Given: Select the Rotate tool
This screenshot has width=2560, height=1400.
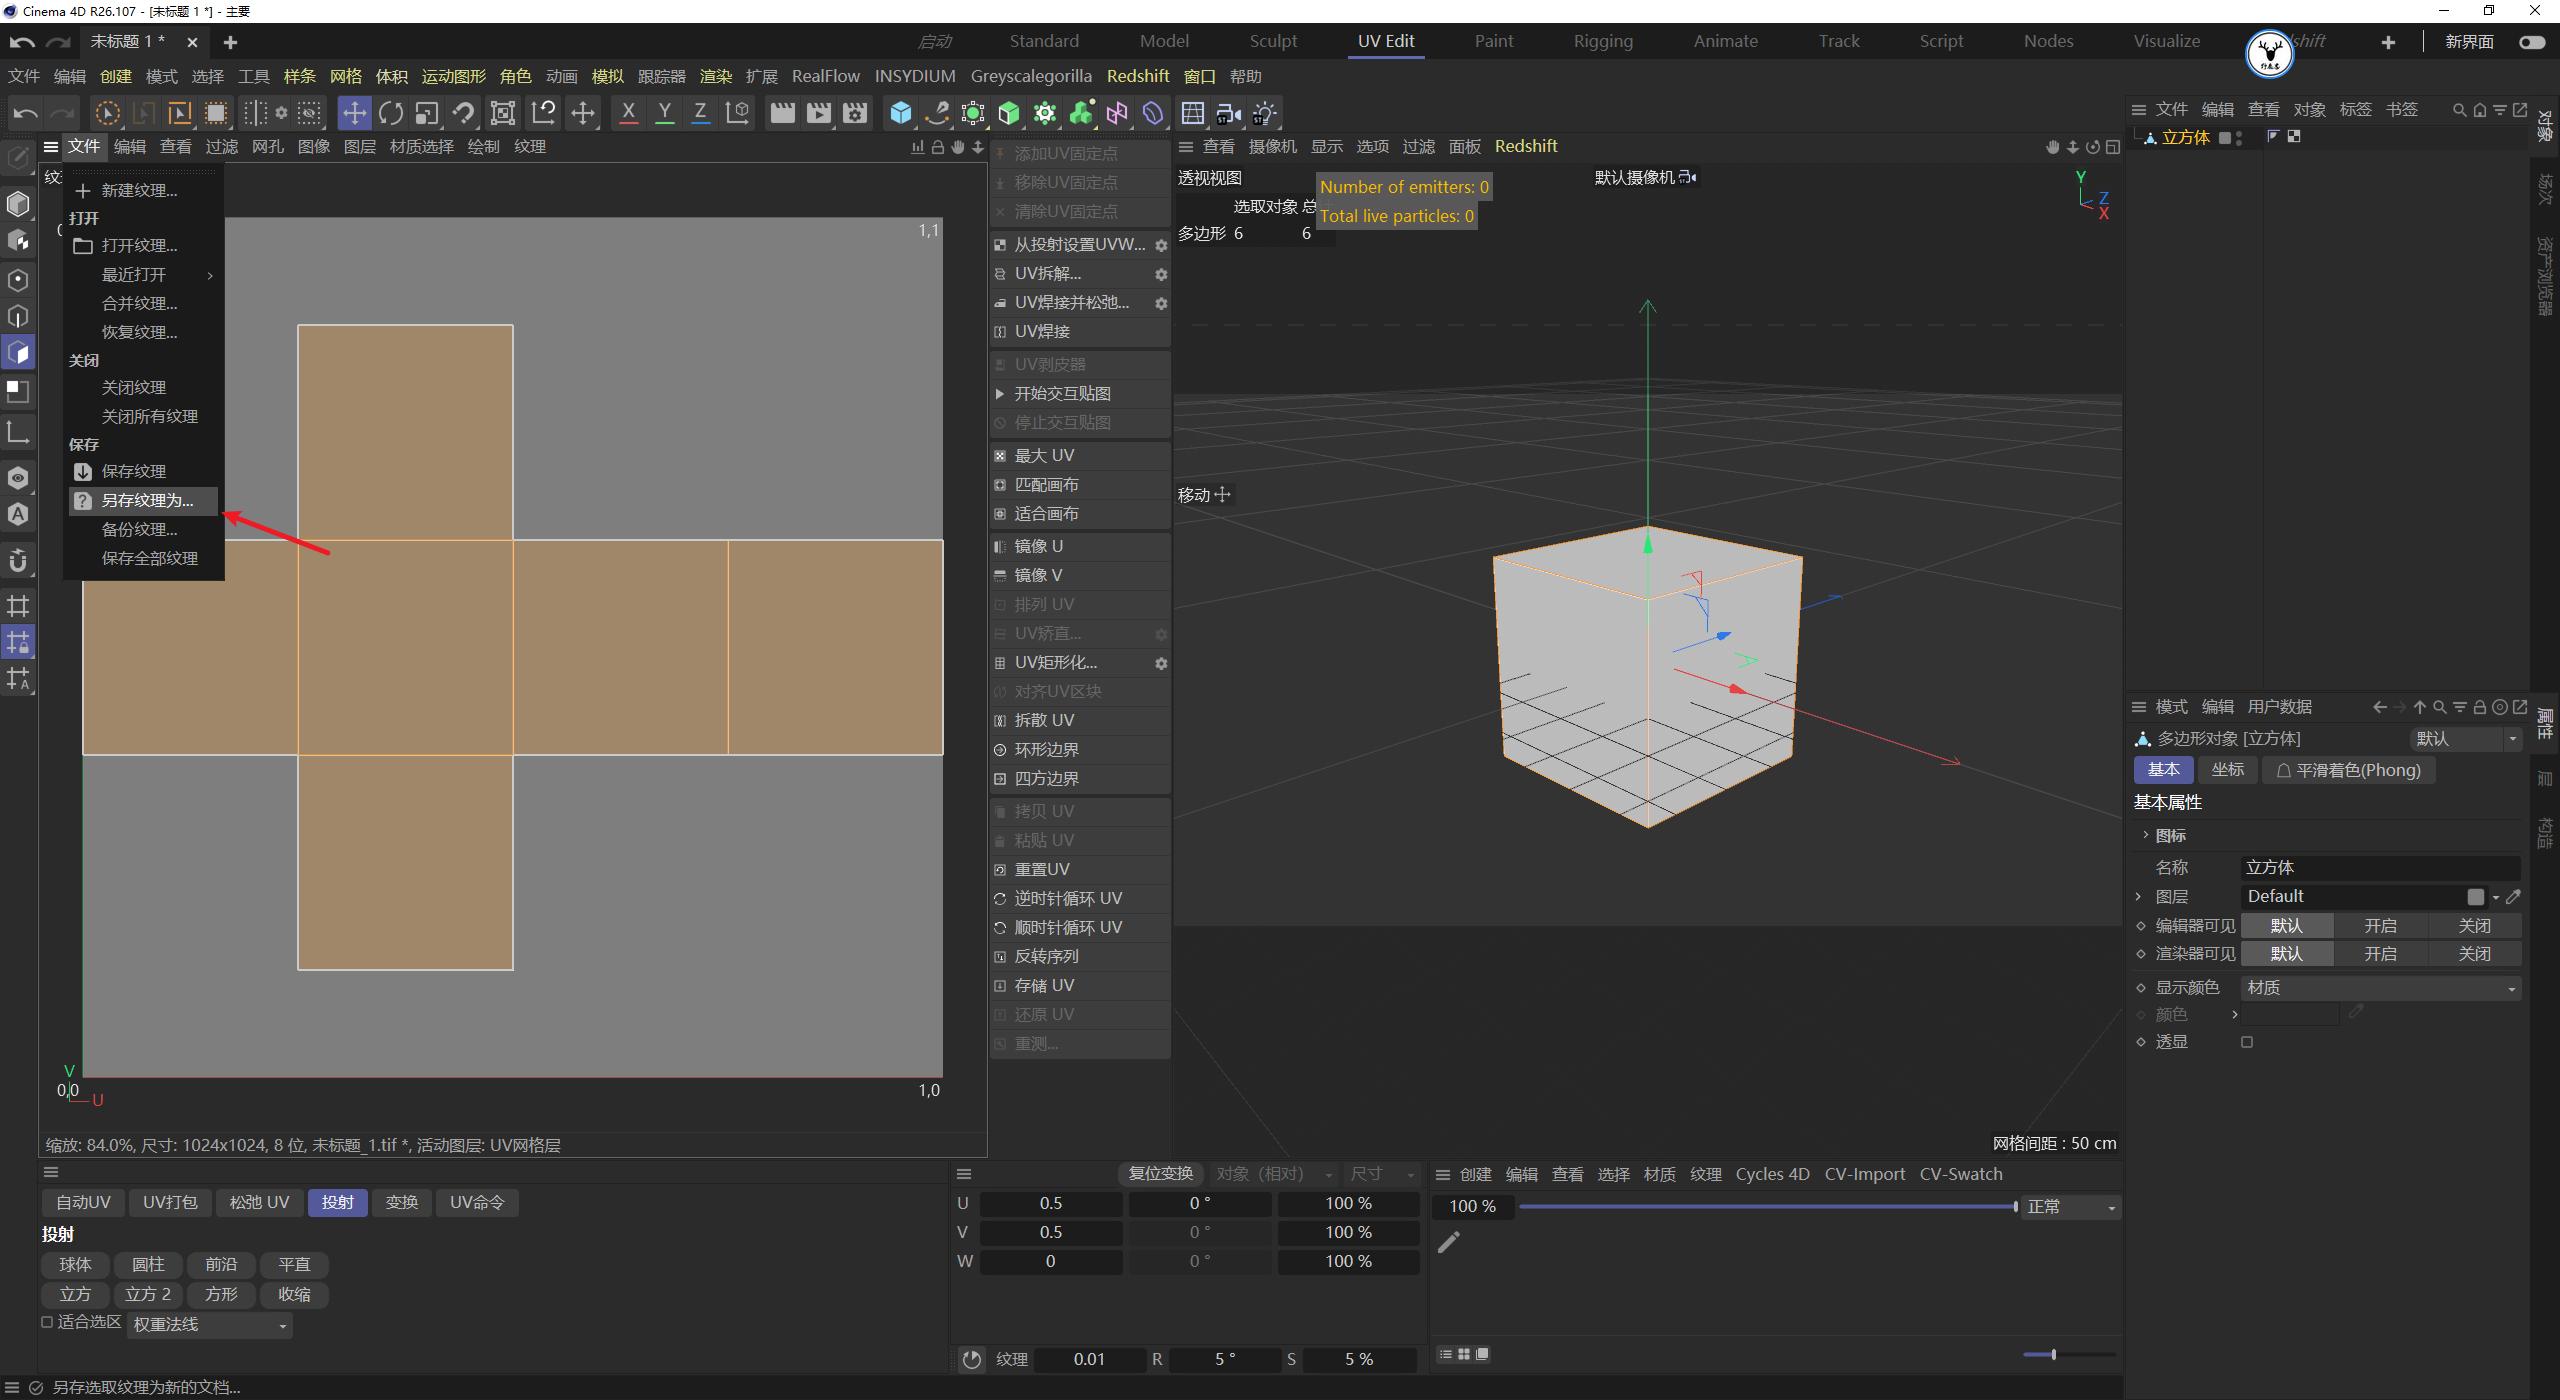Looking at the screenshot, I should [392, 113].
